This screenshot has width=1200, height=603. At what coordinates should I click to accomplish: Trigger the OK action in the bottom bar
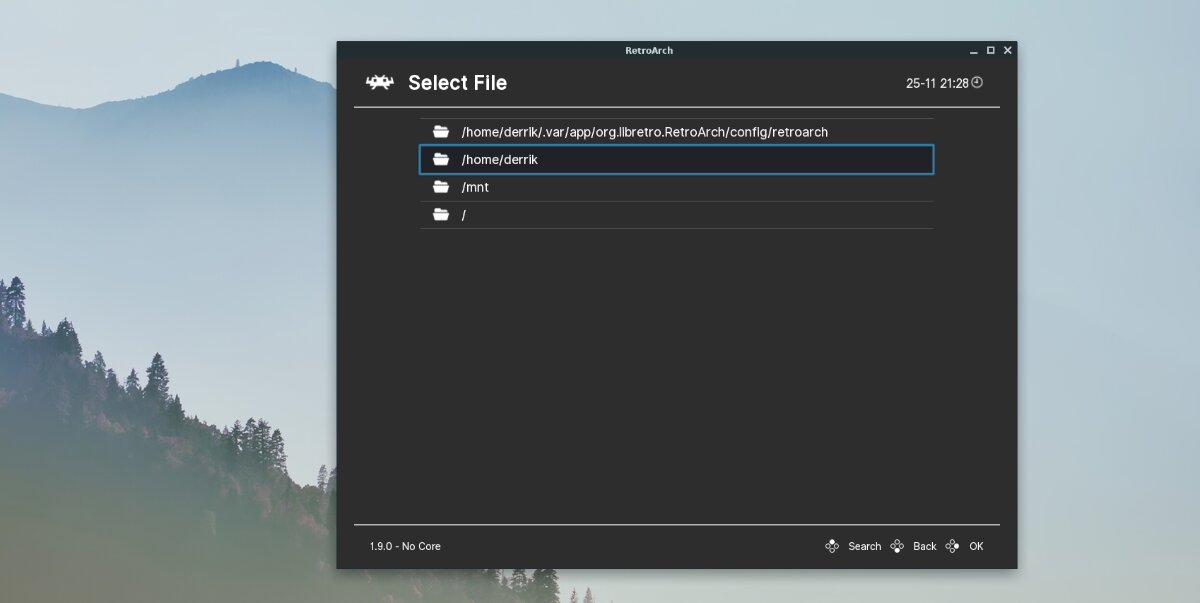(x=975, y=546)
